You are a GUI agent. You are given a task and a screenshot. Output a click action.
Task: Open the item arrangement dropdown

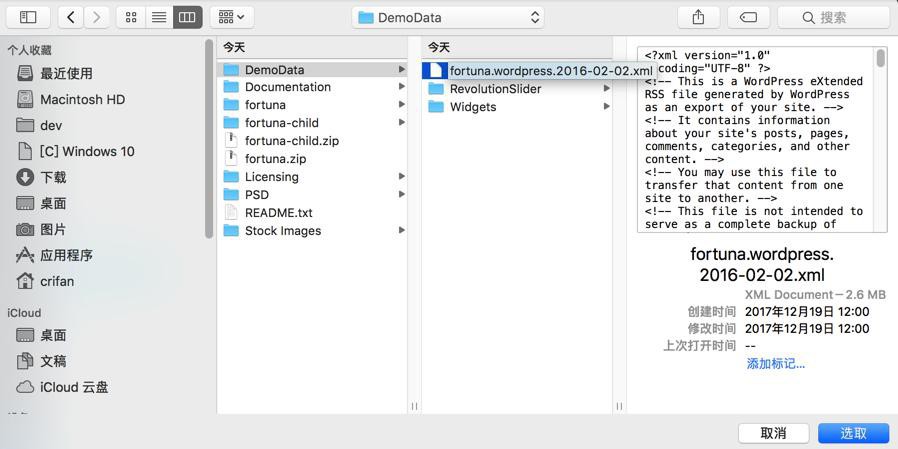click(231, 17)
